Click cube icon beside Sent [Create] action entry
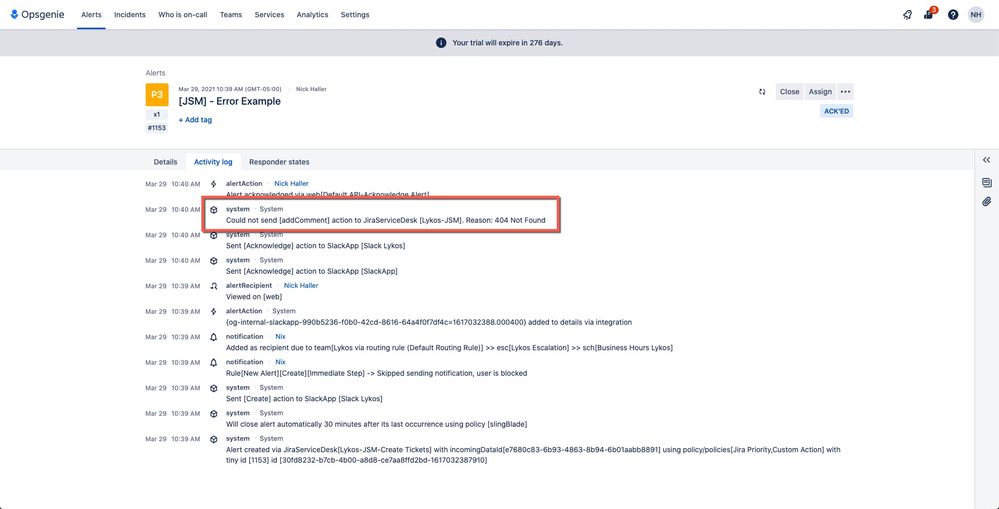The height and width of the screenshot is (509, 999). pyautogui.click(x=214, y=388)
